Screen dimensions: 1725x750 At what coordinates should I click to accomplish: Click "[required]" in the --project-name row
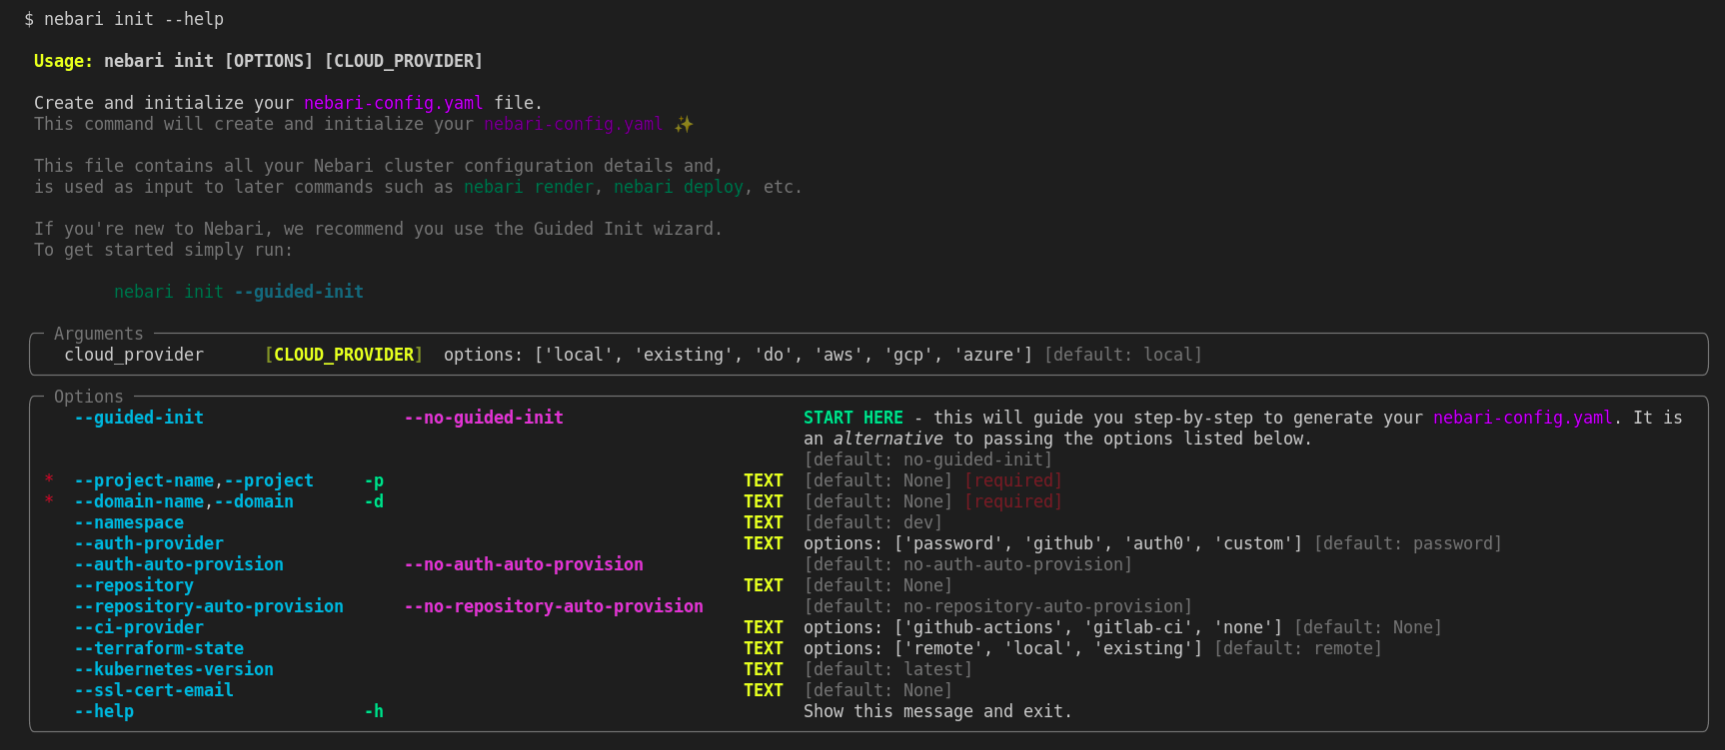pos(1013,481)
